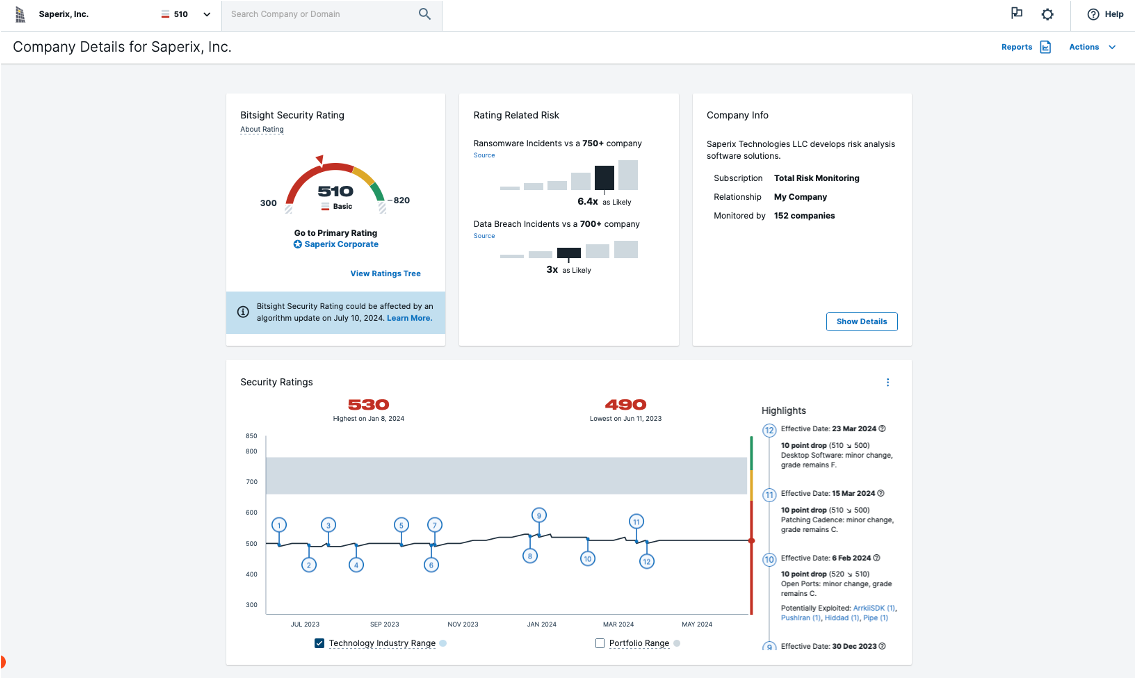Click the search magnifier icon
This screenshot has width=1136, height=678.
(425, 14)
